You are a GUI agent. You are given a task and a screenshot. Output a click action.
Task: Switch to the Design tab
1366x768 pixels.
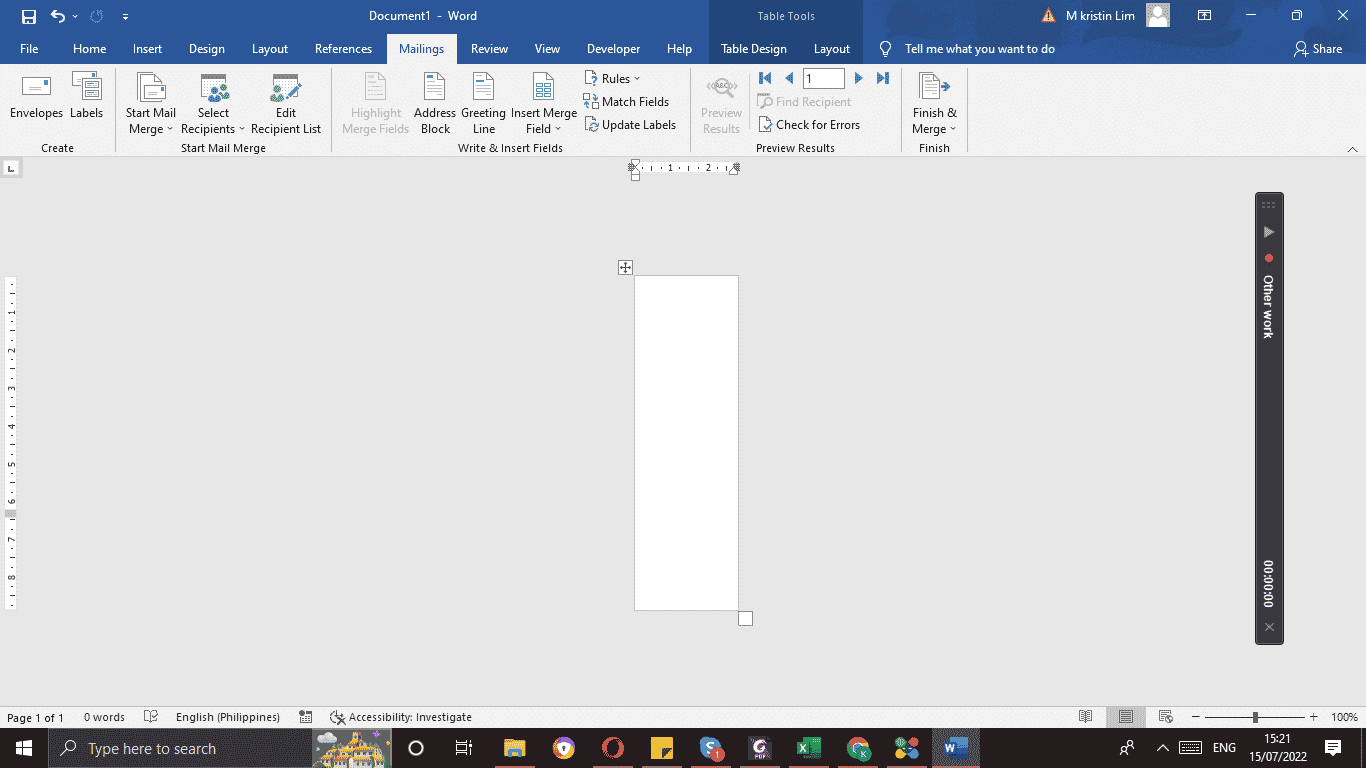click(x=207, y=49)
